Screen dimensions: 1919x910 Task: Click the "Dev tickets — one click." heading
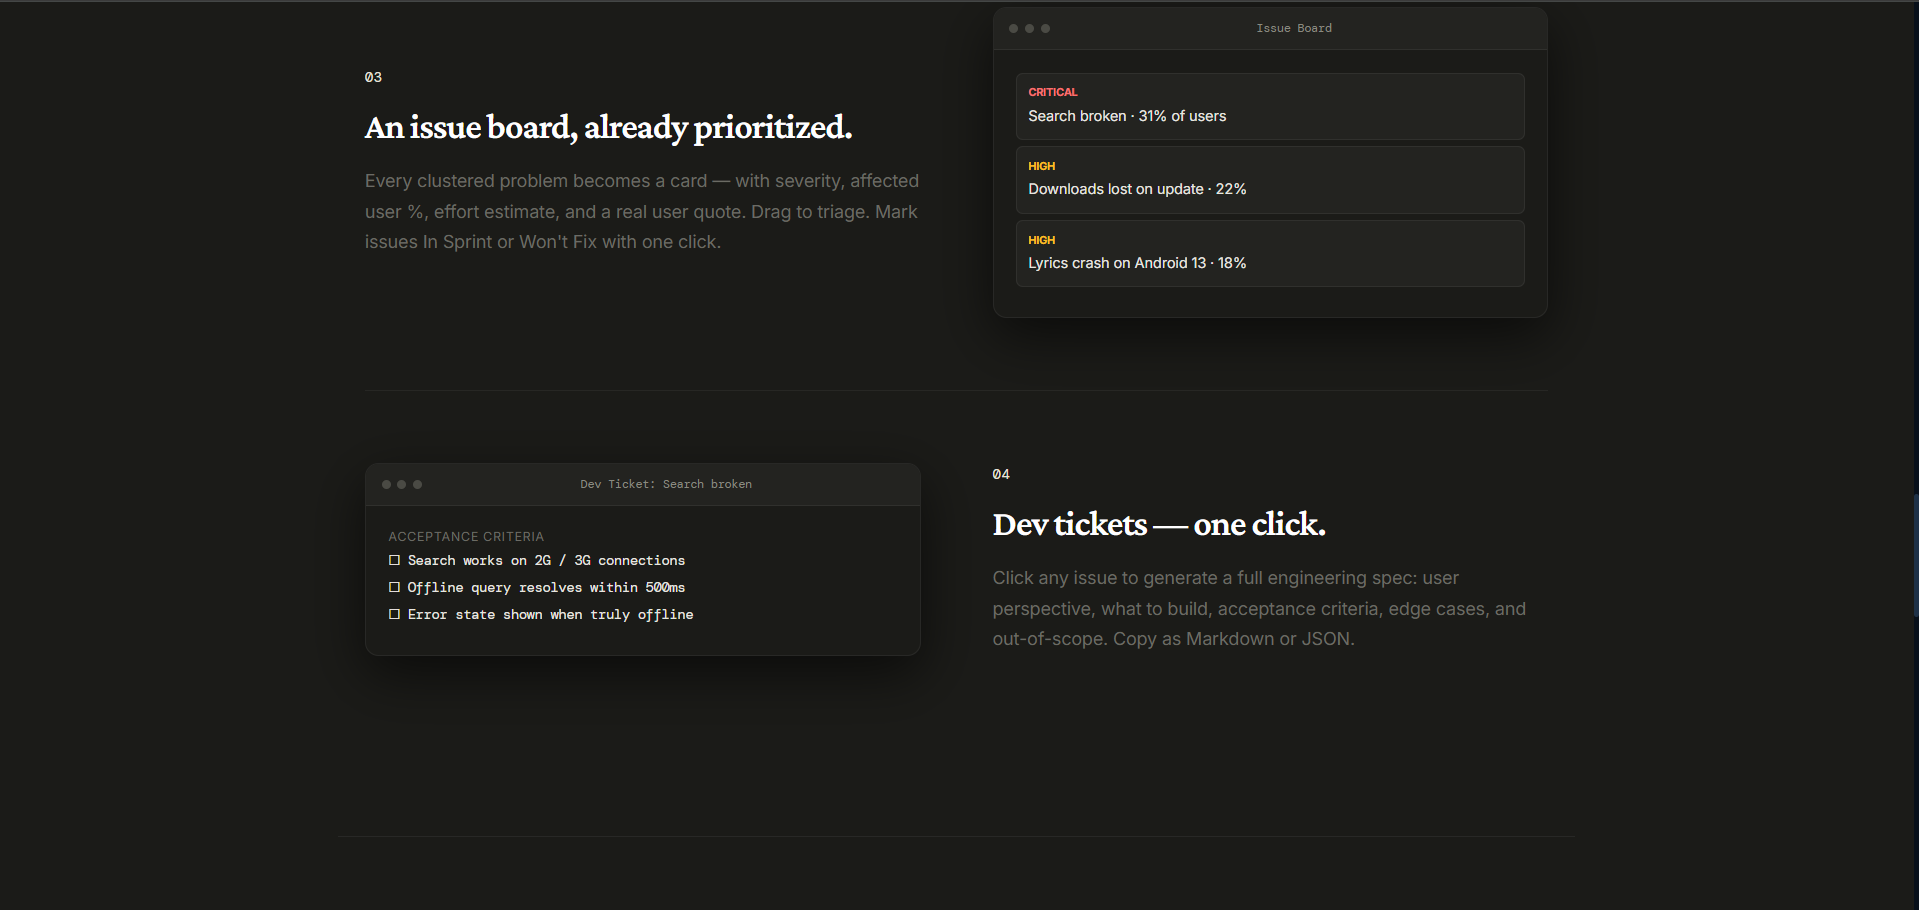click(1158, 525)
